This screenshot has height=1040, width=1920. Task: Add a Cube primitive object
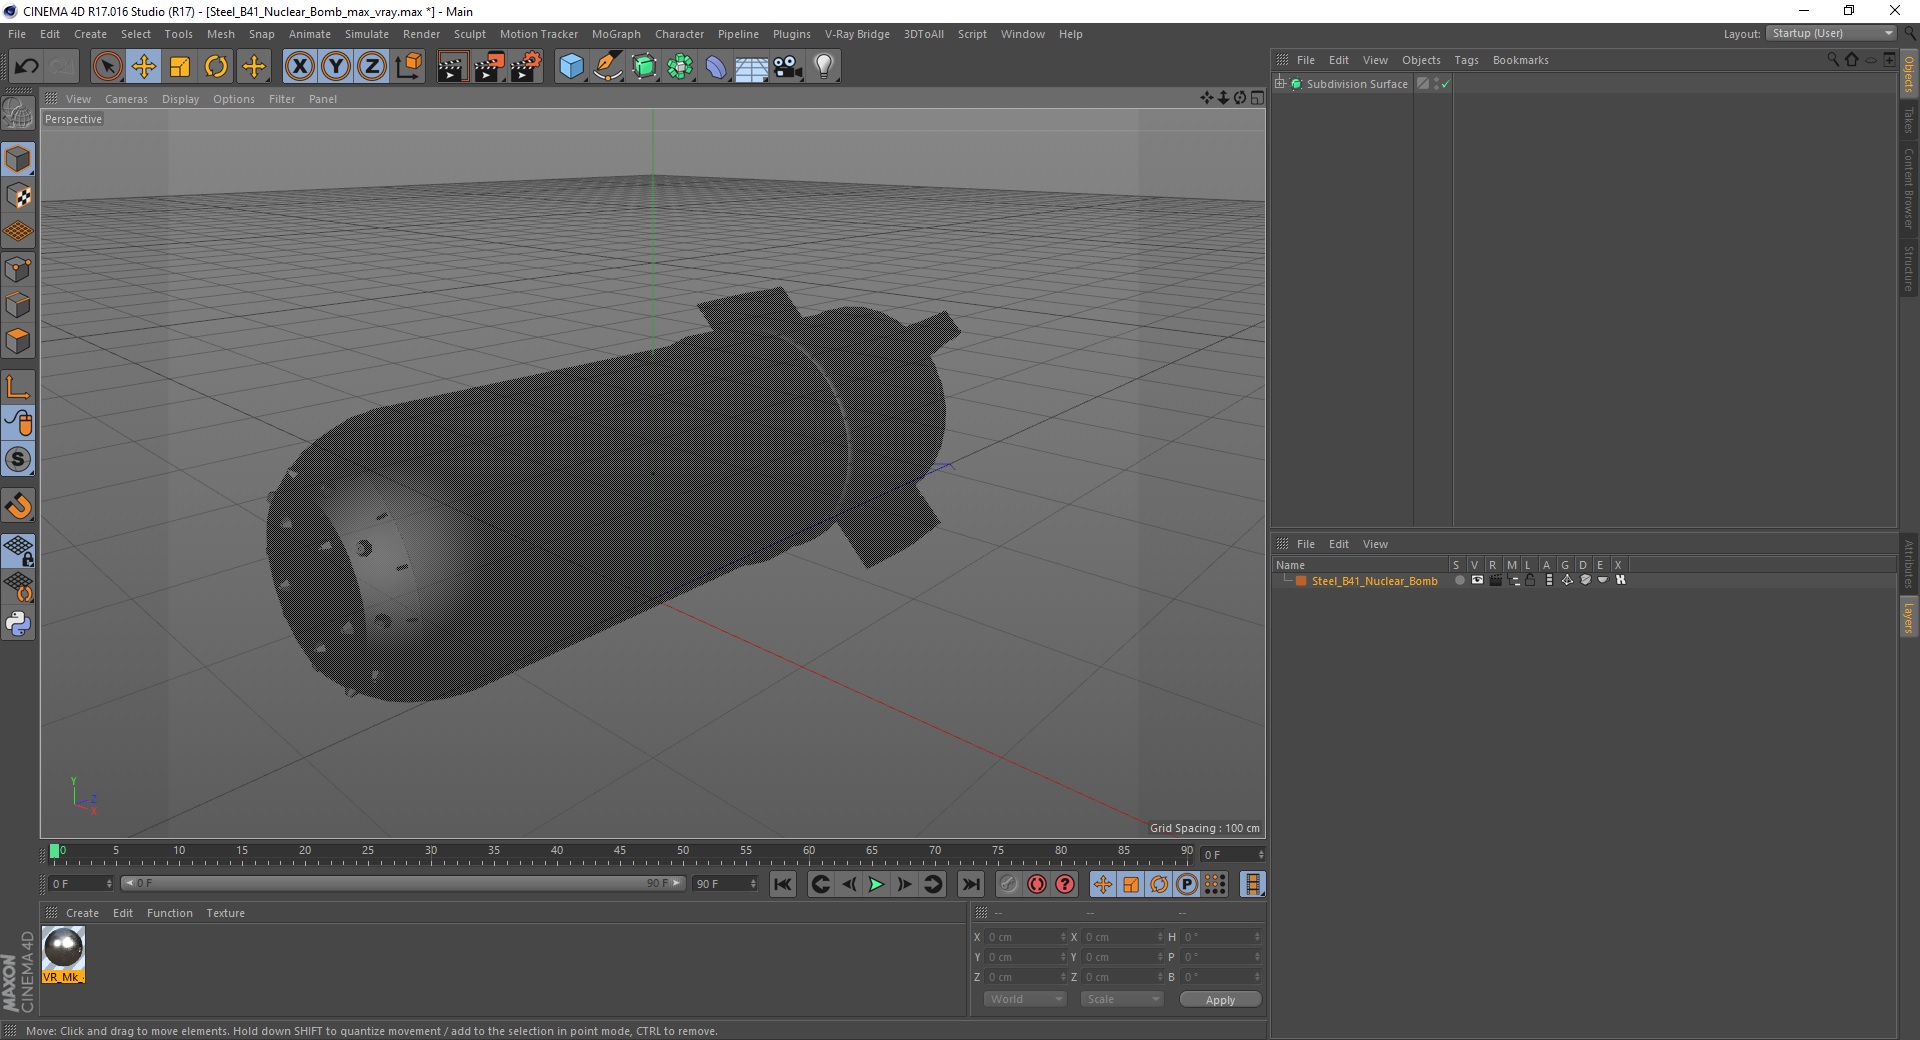coord(571,67)
